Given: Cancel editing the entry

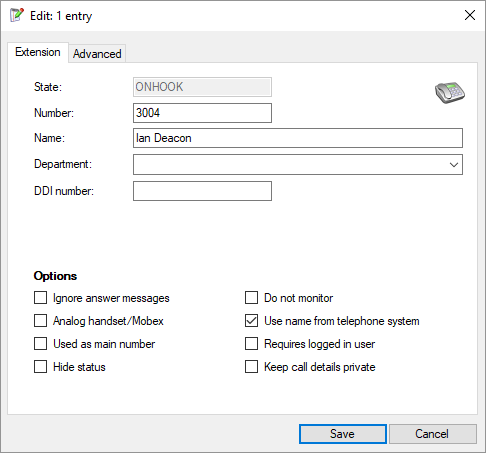Looking at the screenshot, I should [432, 434].
